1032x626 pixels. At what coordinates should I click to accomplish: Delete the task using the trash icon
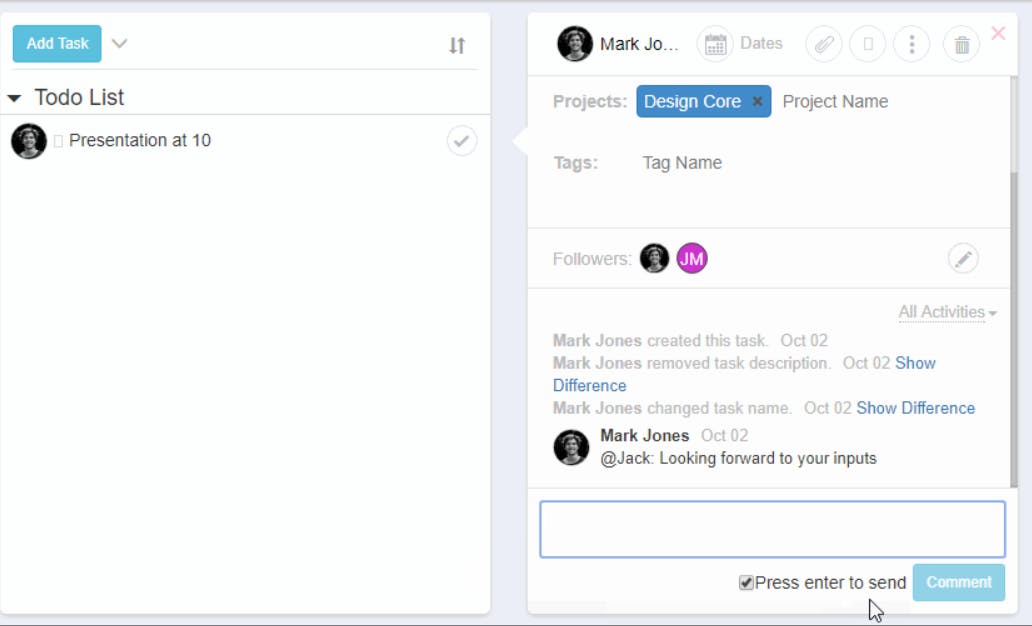point(961,44)
